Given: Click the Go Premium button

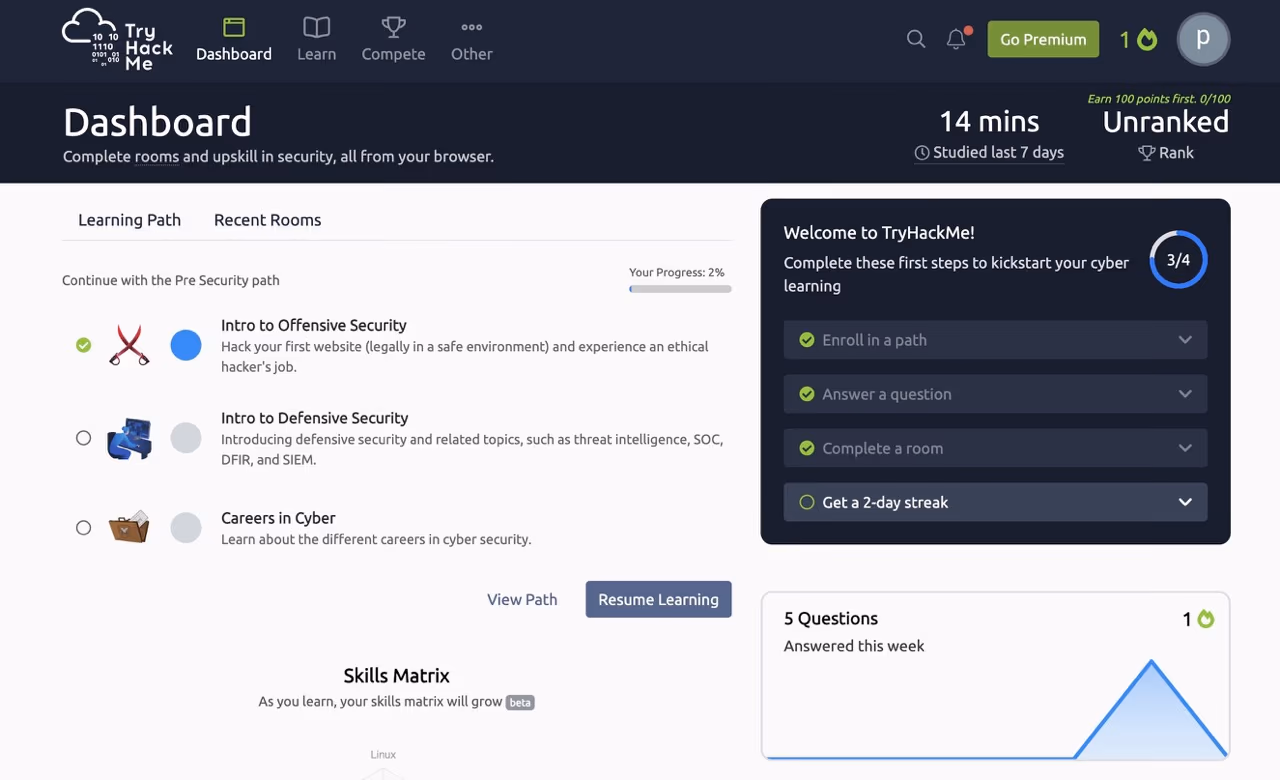Looking at the screenshot, I should [x=1043, y=39].
